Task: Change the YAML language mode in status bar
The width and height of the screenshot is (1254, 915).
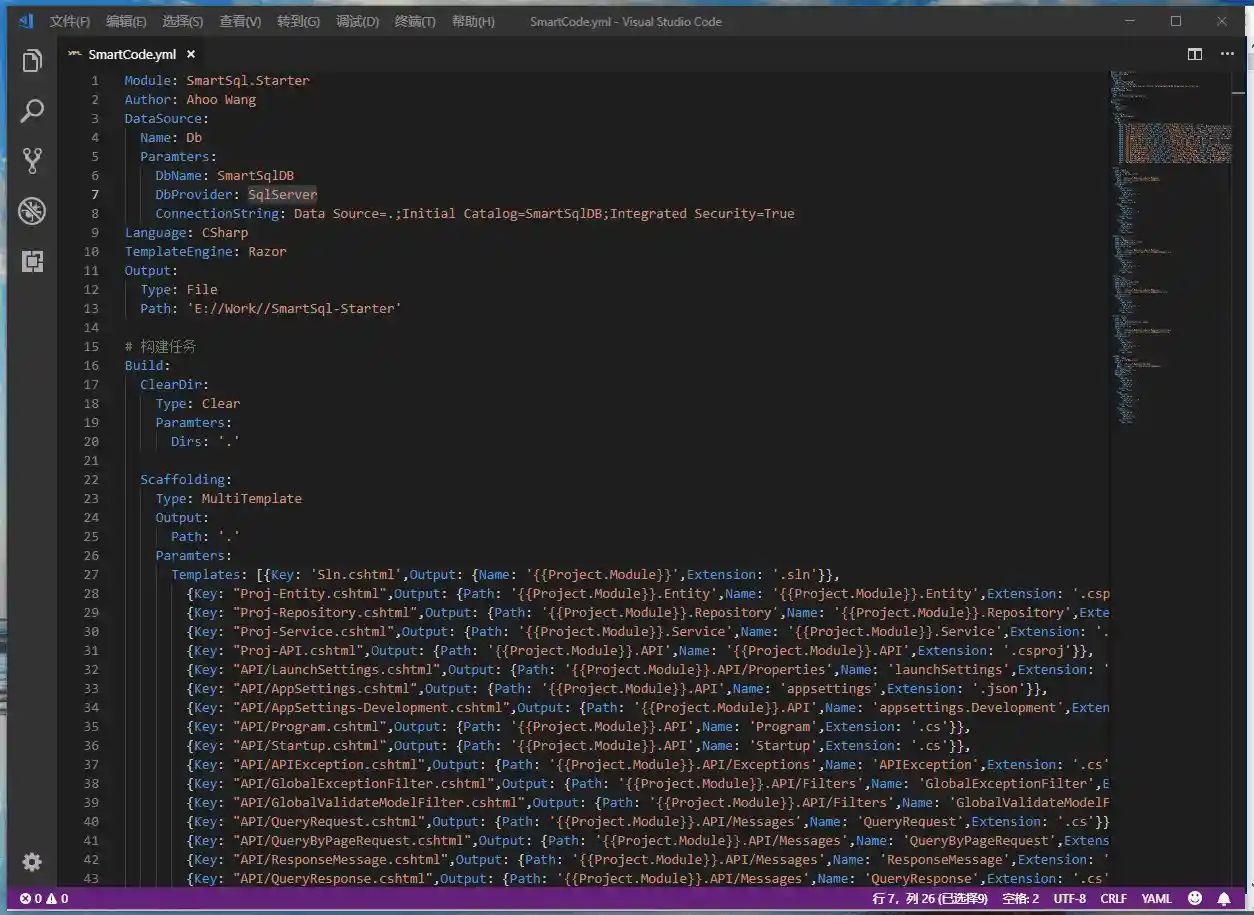Action: tap(1156, 898)
